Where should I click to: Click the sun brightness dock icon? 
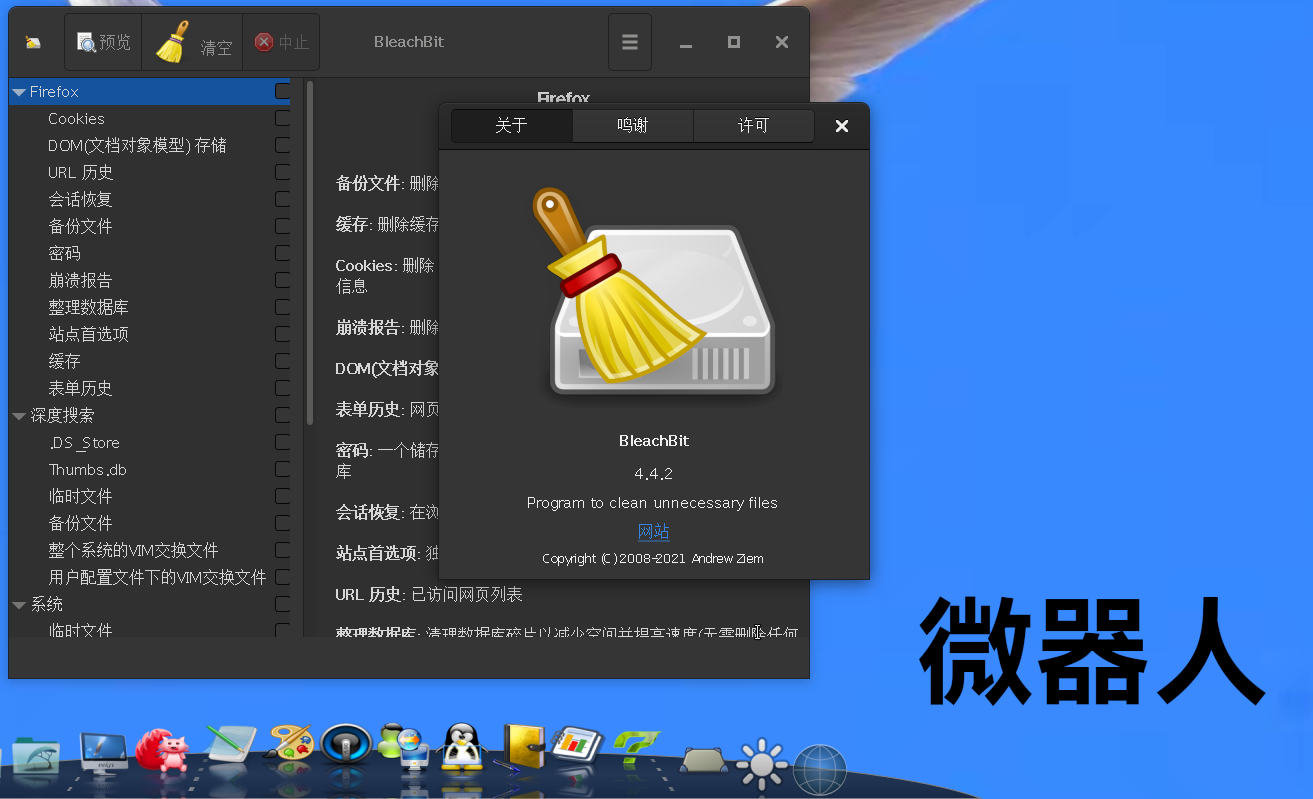(762, 765)
